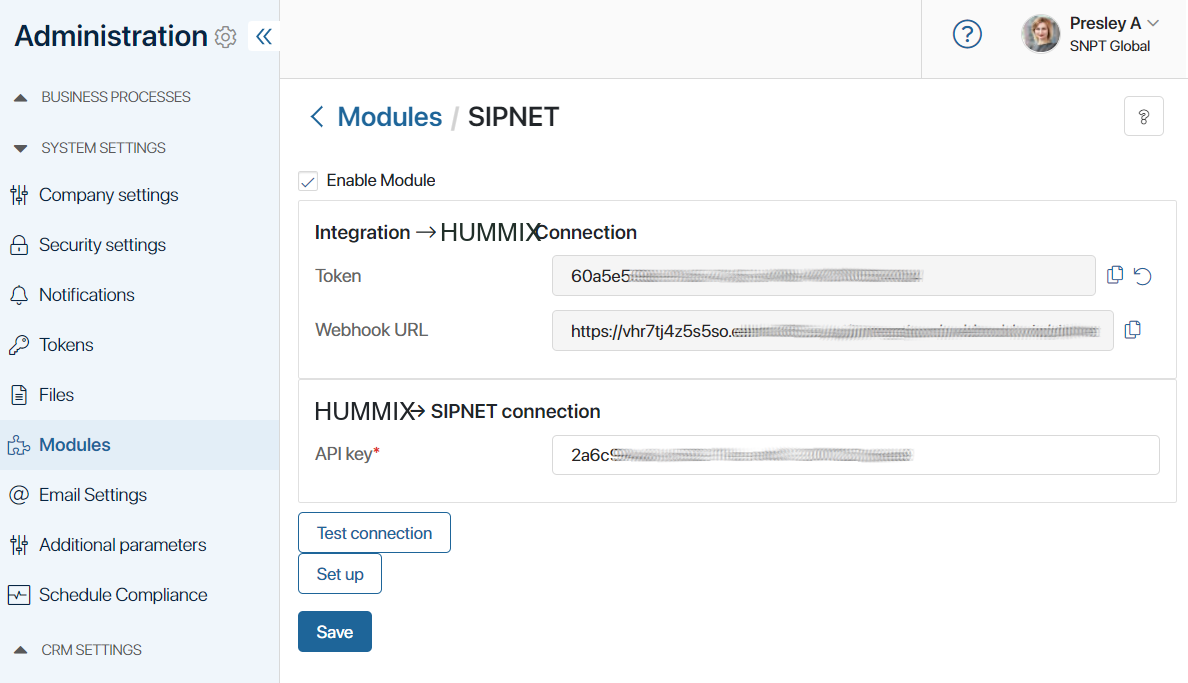Open Files in the sidebar
This screenshot has height=683, width=1188.
click(x=56, y=395)
